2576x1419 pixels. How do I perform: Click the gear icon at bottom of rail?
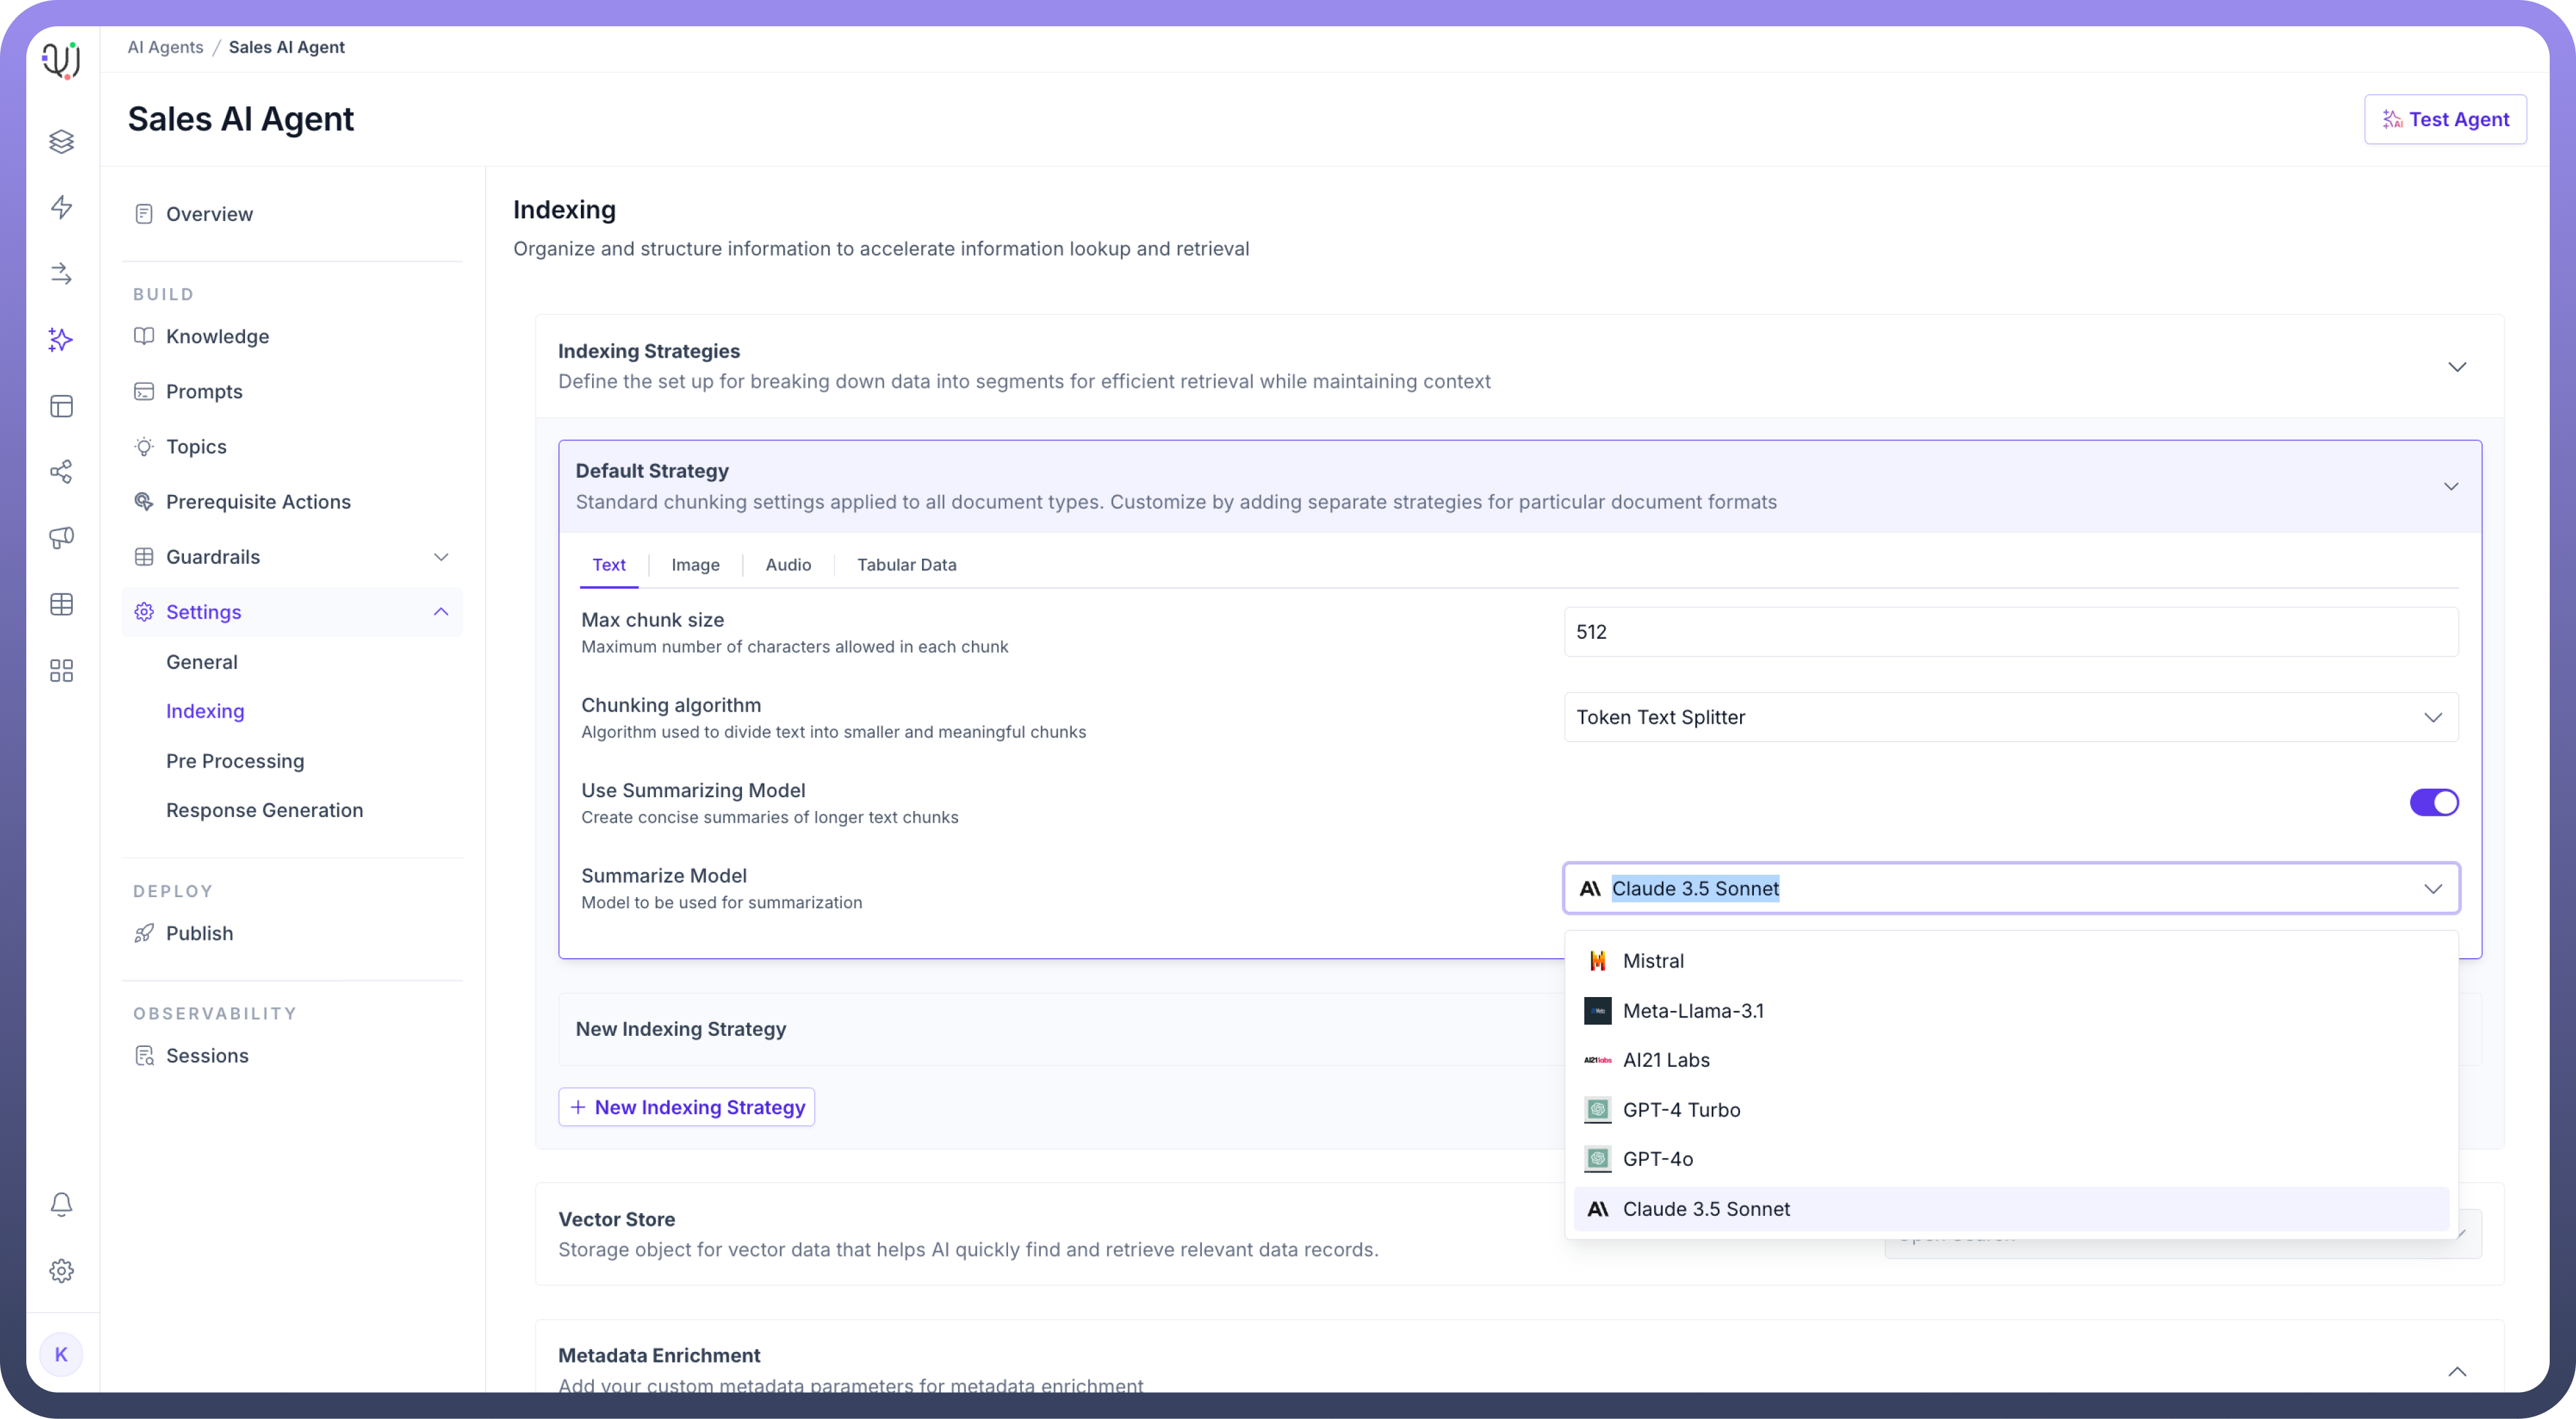coord(61,1271)
